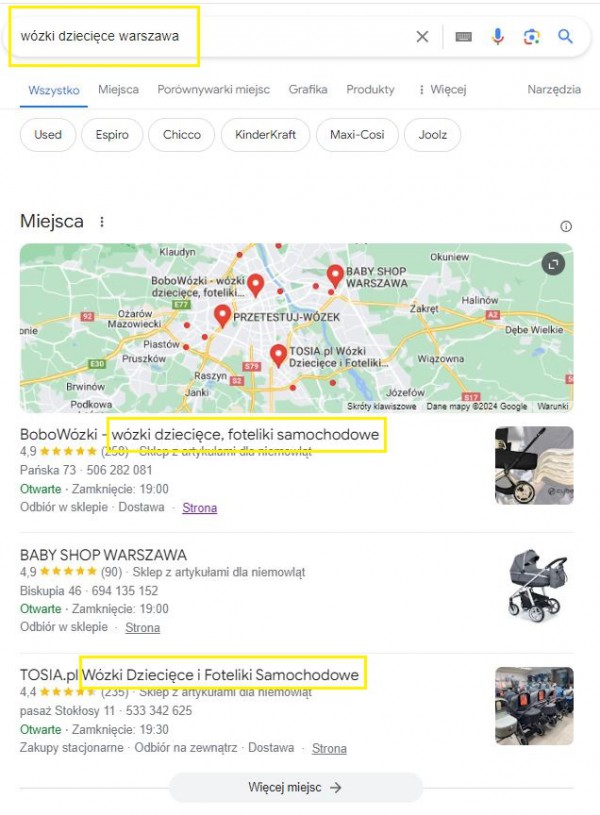This screenshot has width=600, height=815.
Task: Click the BoboWózki red map pin
Action: click(x=255, y=285)
